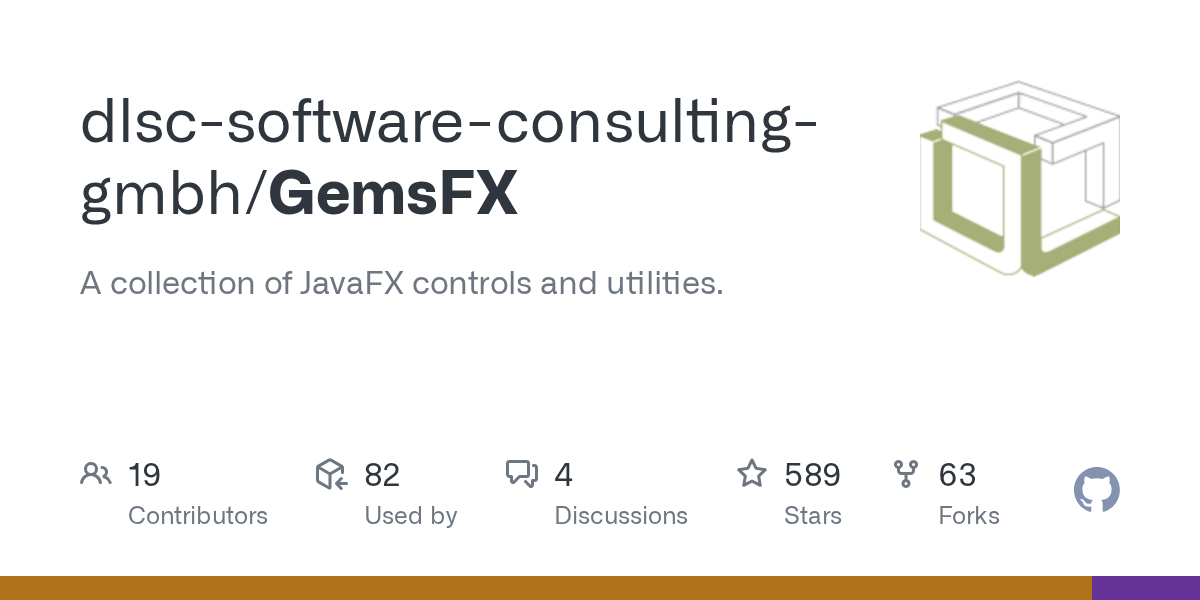Click the Used by package icon
1200x600 pixels.
[x=331, y=474]
